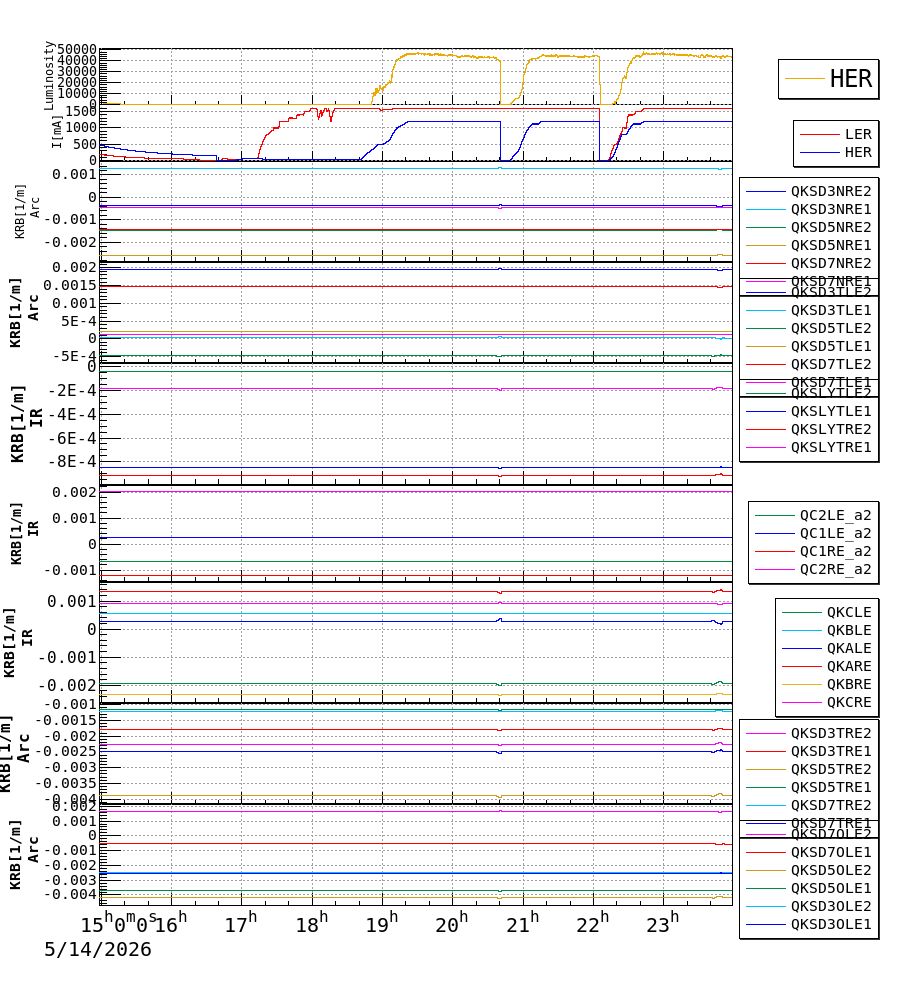Click QKSD7OLE1 legend label
Image resolution: width=900 pixels, height=984 pixels.
[x=831, y=853]
